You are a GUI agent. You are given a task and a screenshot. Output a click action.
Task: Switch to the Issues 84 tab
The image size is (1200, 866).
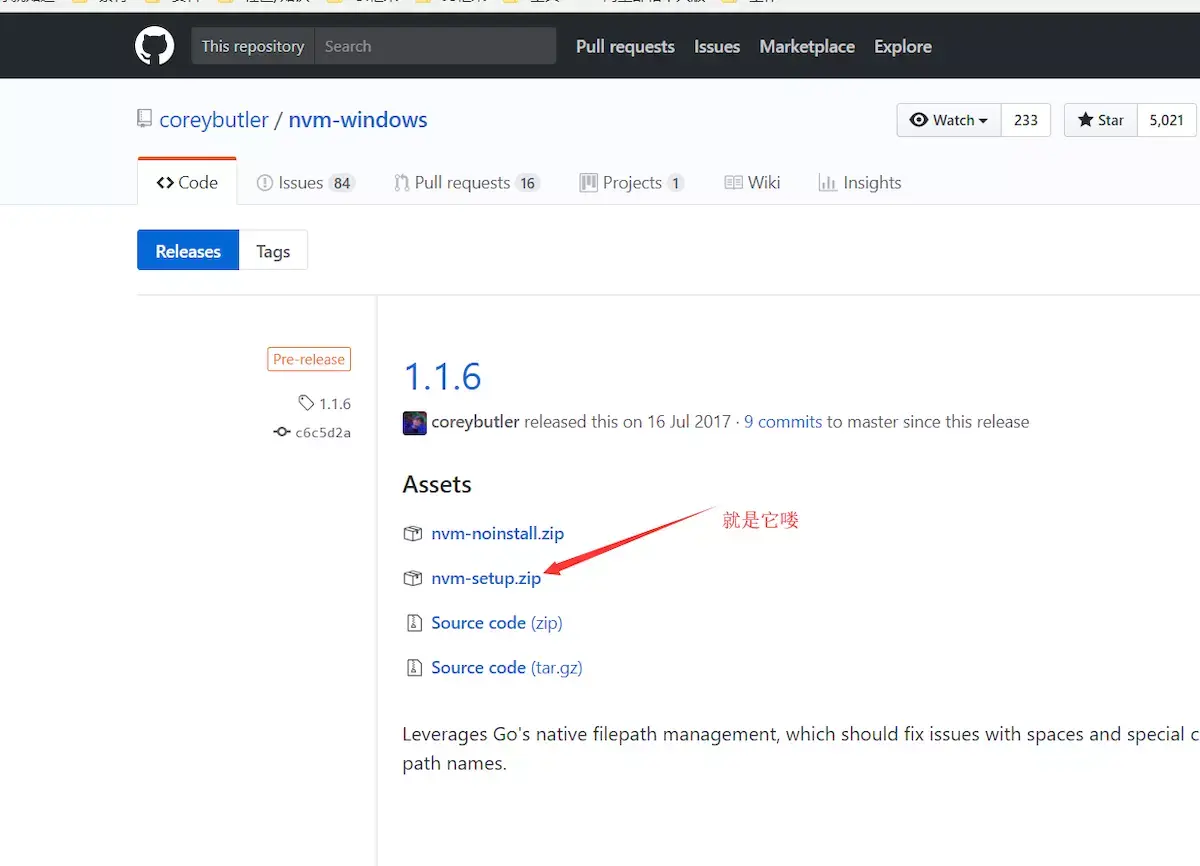[306, 182]
